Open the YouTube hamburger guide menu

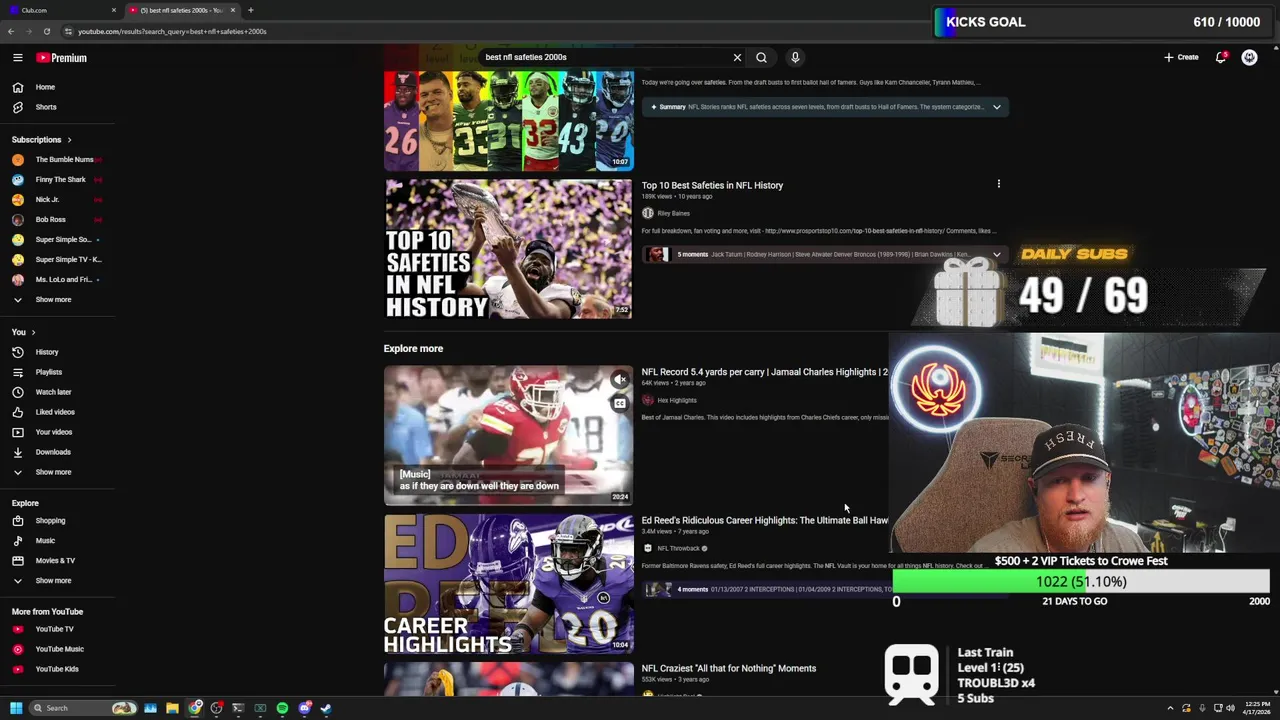[17, 58]
